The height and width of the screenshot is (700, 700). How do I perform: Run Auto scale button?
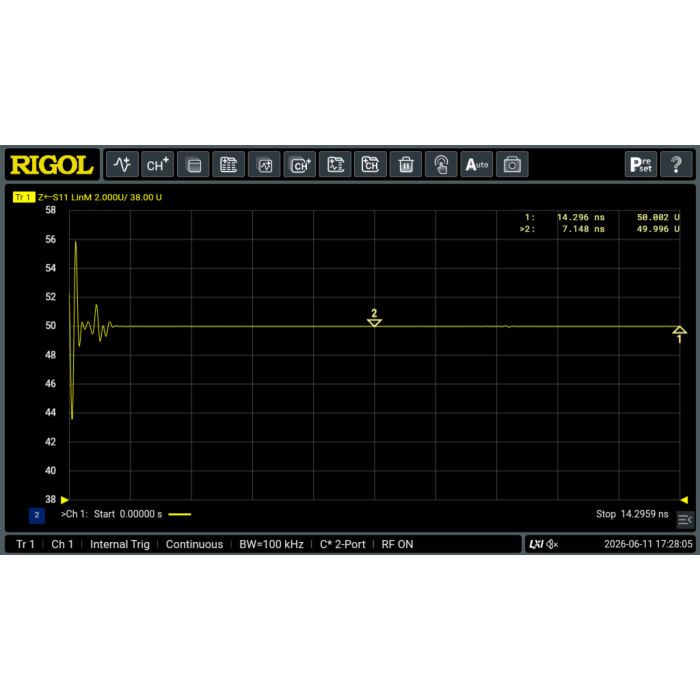pyautogui.click(x=476, y=165)
